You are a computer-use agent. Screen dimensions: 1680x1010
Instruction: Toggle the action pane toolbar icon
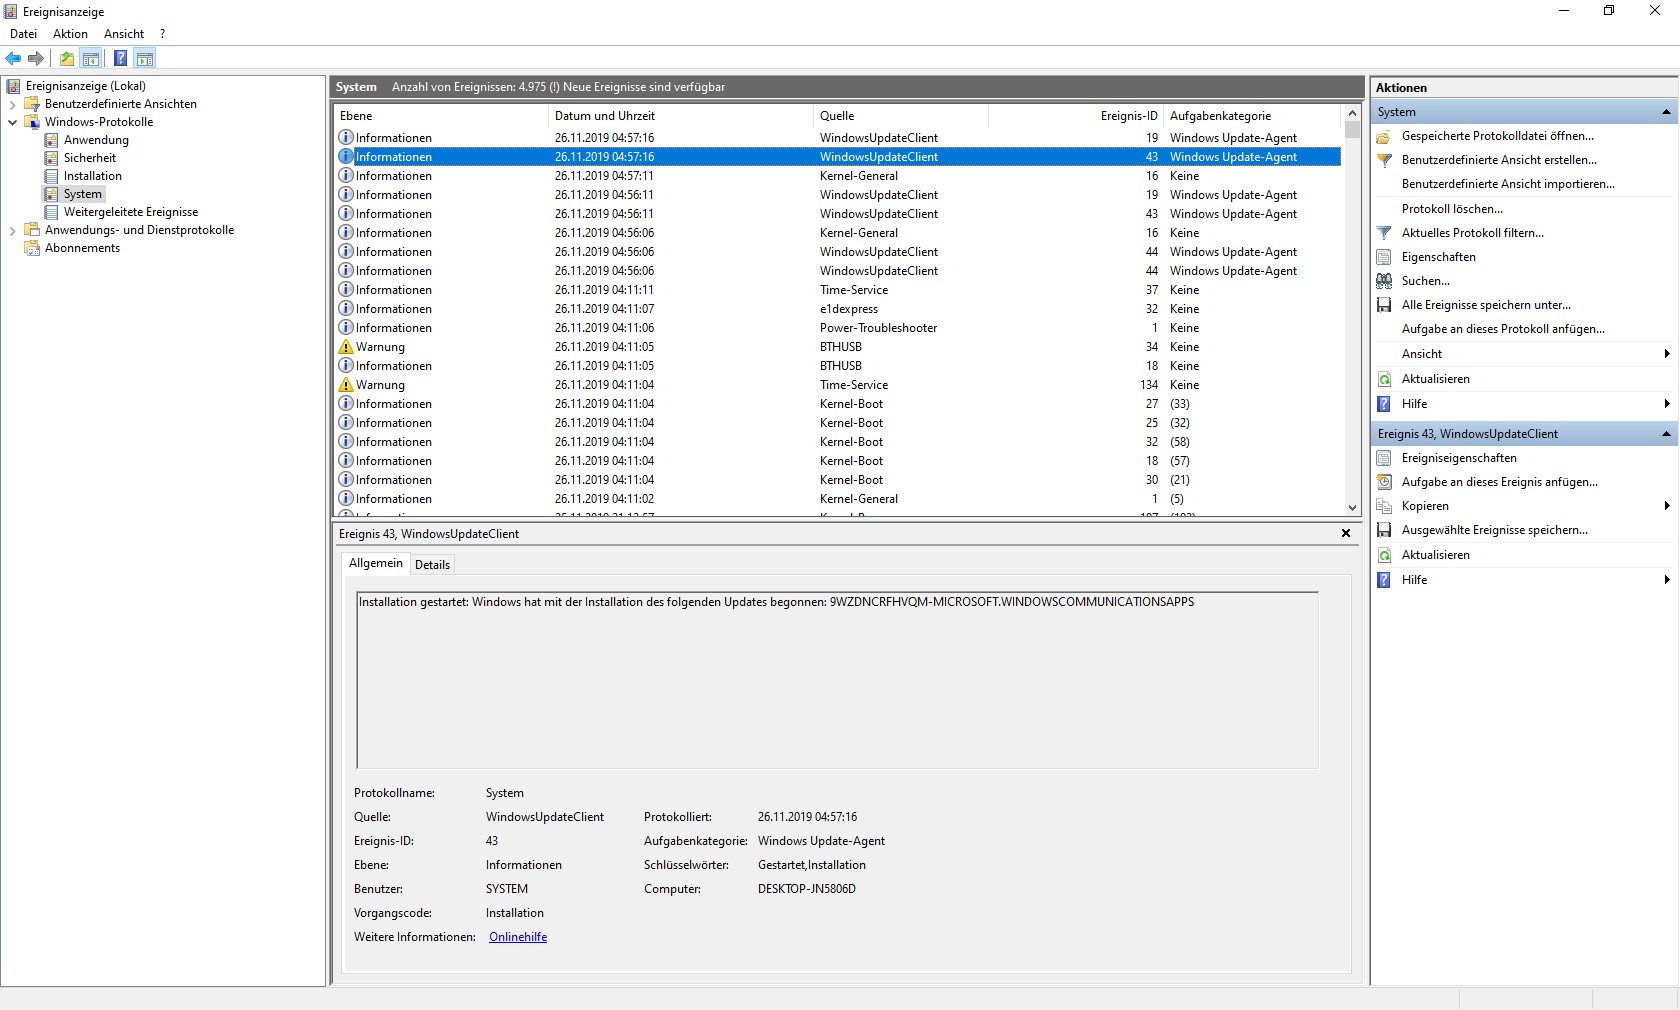click(145, 59)
